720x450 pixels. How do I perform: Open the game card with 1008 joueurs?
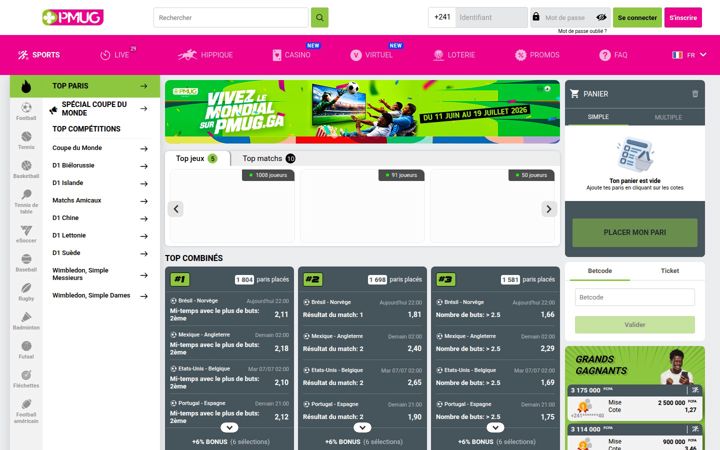click(x=232, y=206)
